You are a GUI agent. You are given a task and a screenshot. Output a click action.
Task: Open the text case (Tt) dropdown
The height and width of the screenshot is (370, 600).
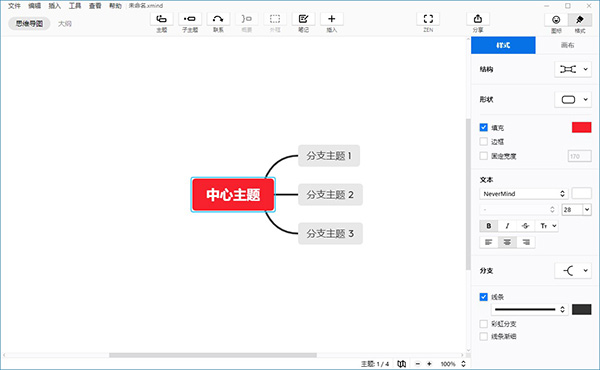click(548, 226)
